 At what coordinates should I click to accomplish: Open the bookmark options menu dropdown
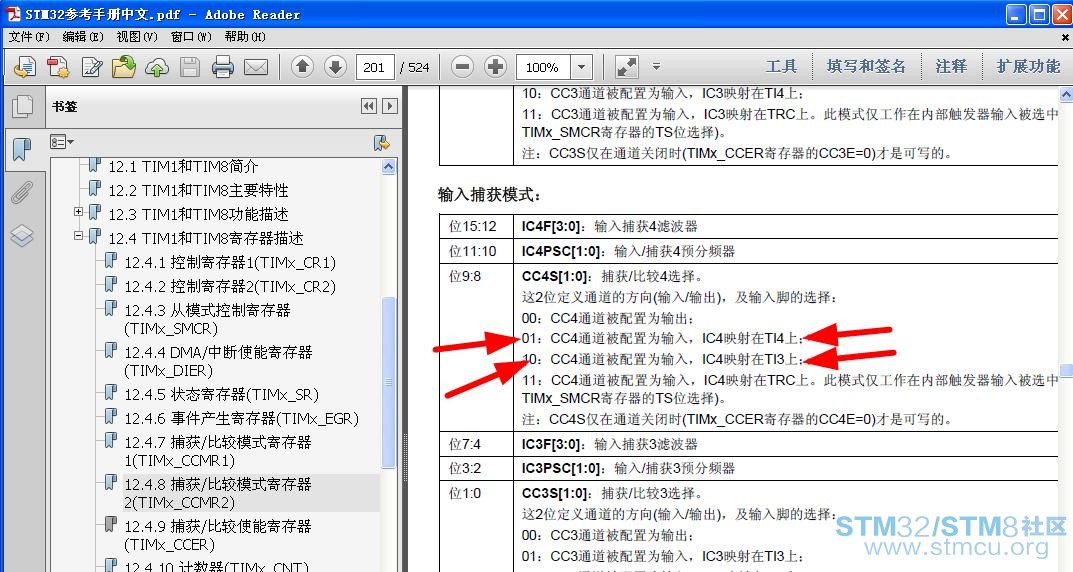tap(62, 142)
